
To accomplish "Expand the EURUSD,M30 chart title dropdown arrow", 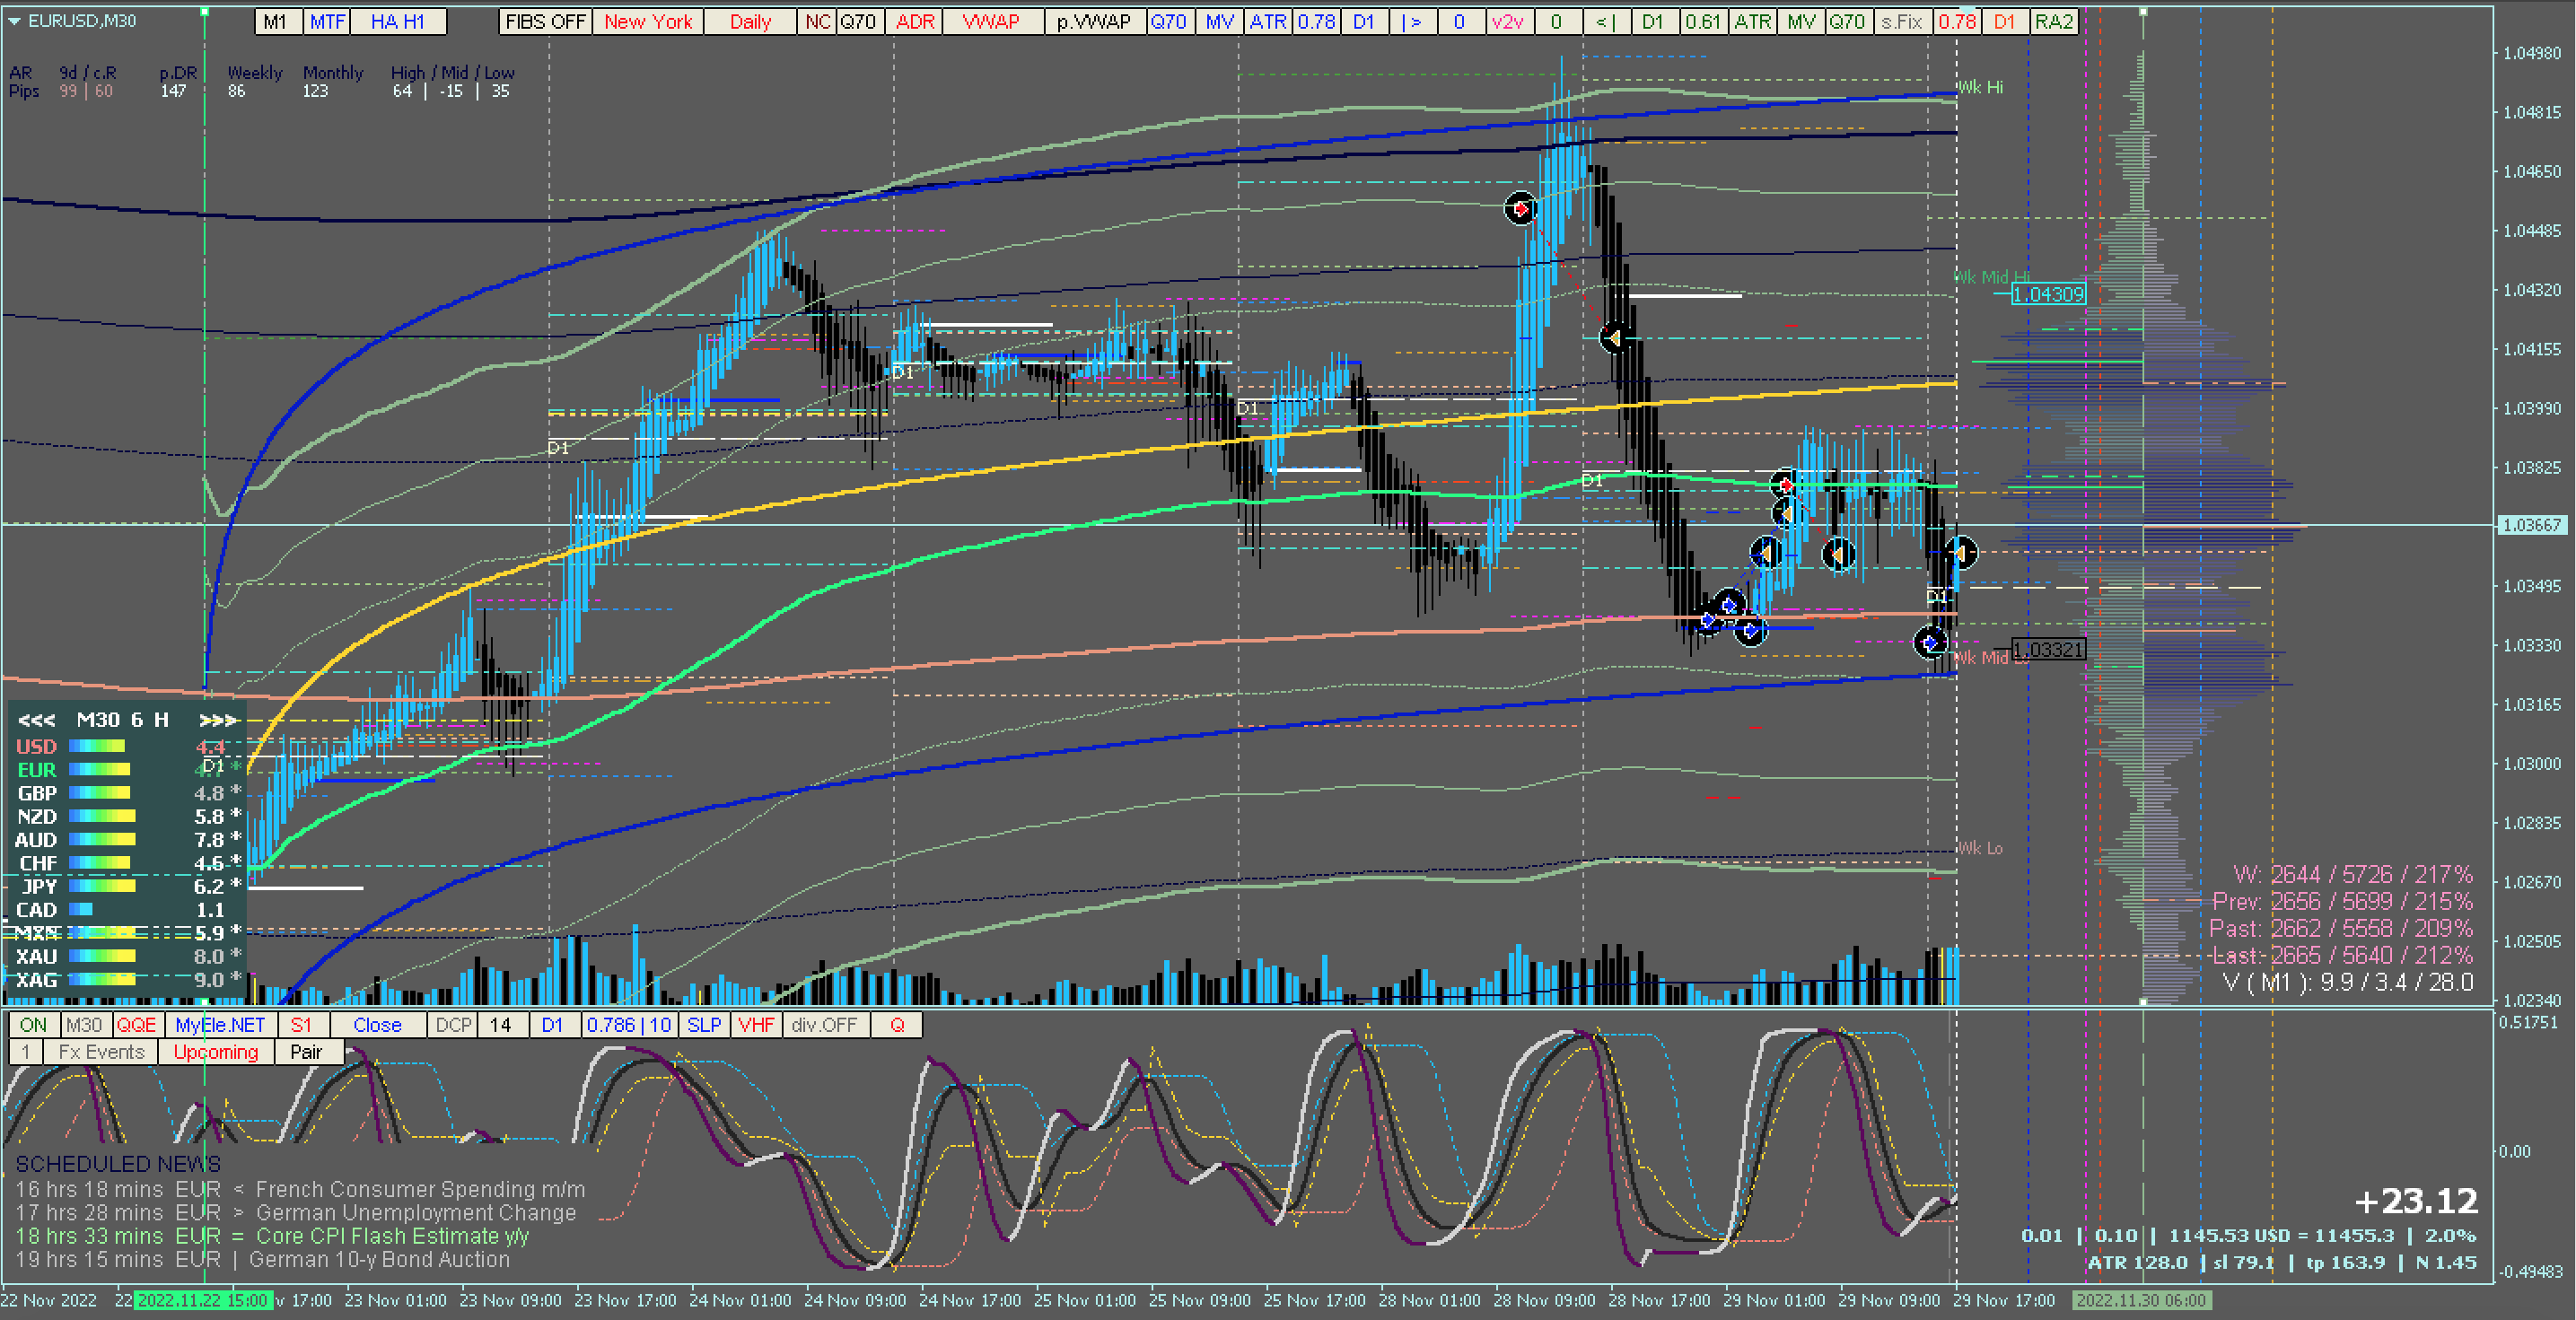I will [14, 21].
